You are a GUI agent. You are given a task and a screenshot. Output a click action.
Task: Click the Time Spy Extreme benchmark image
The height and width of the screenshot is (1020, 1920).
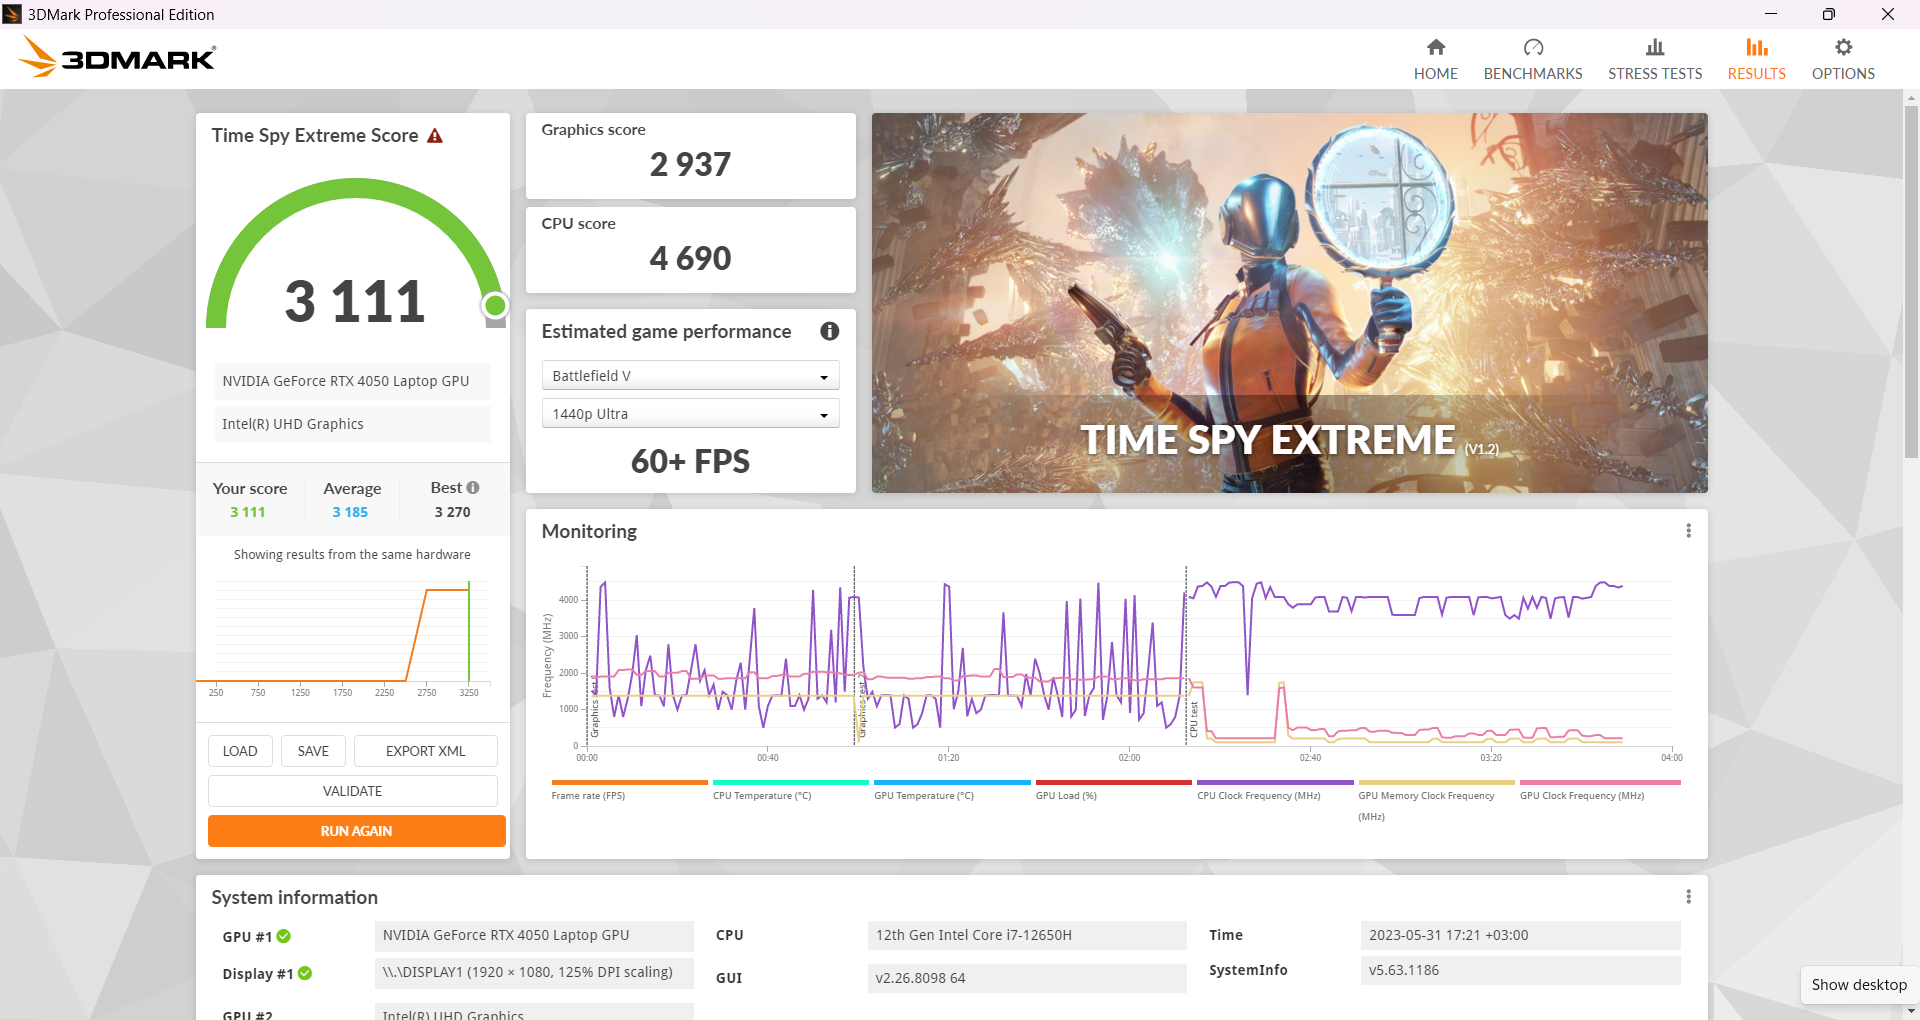[x=1290, y=303]
